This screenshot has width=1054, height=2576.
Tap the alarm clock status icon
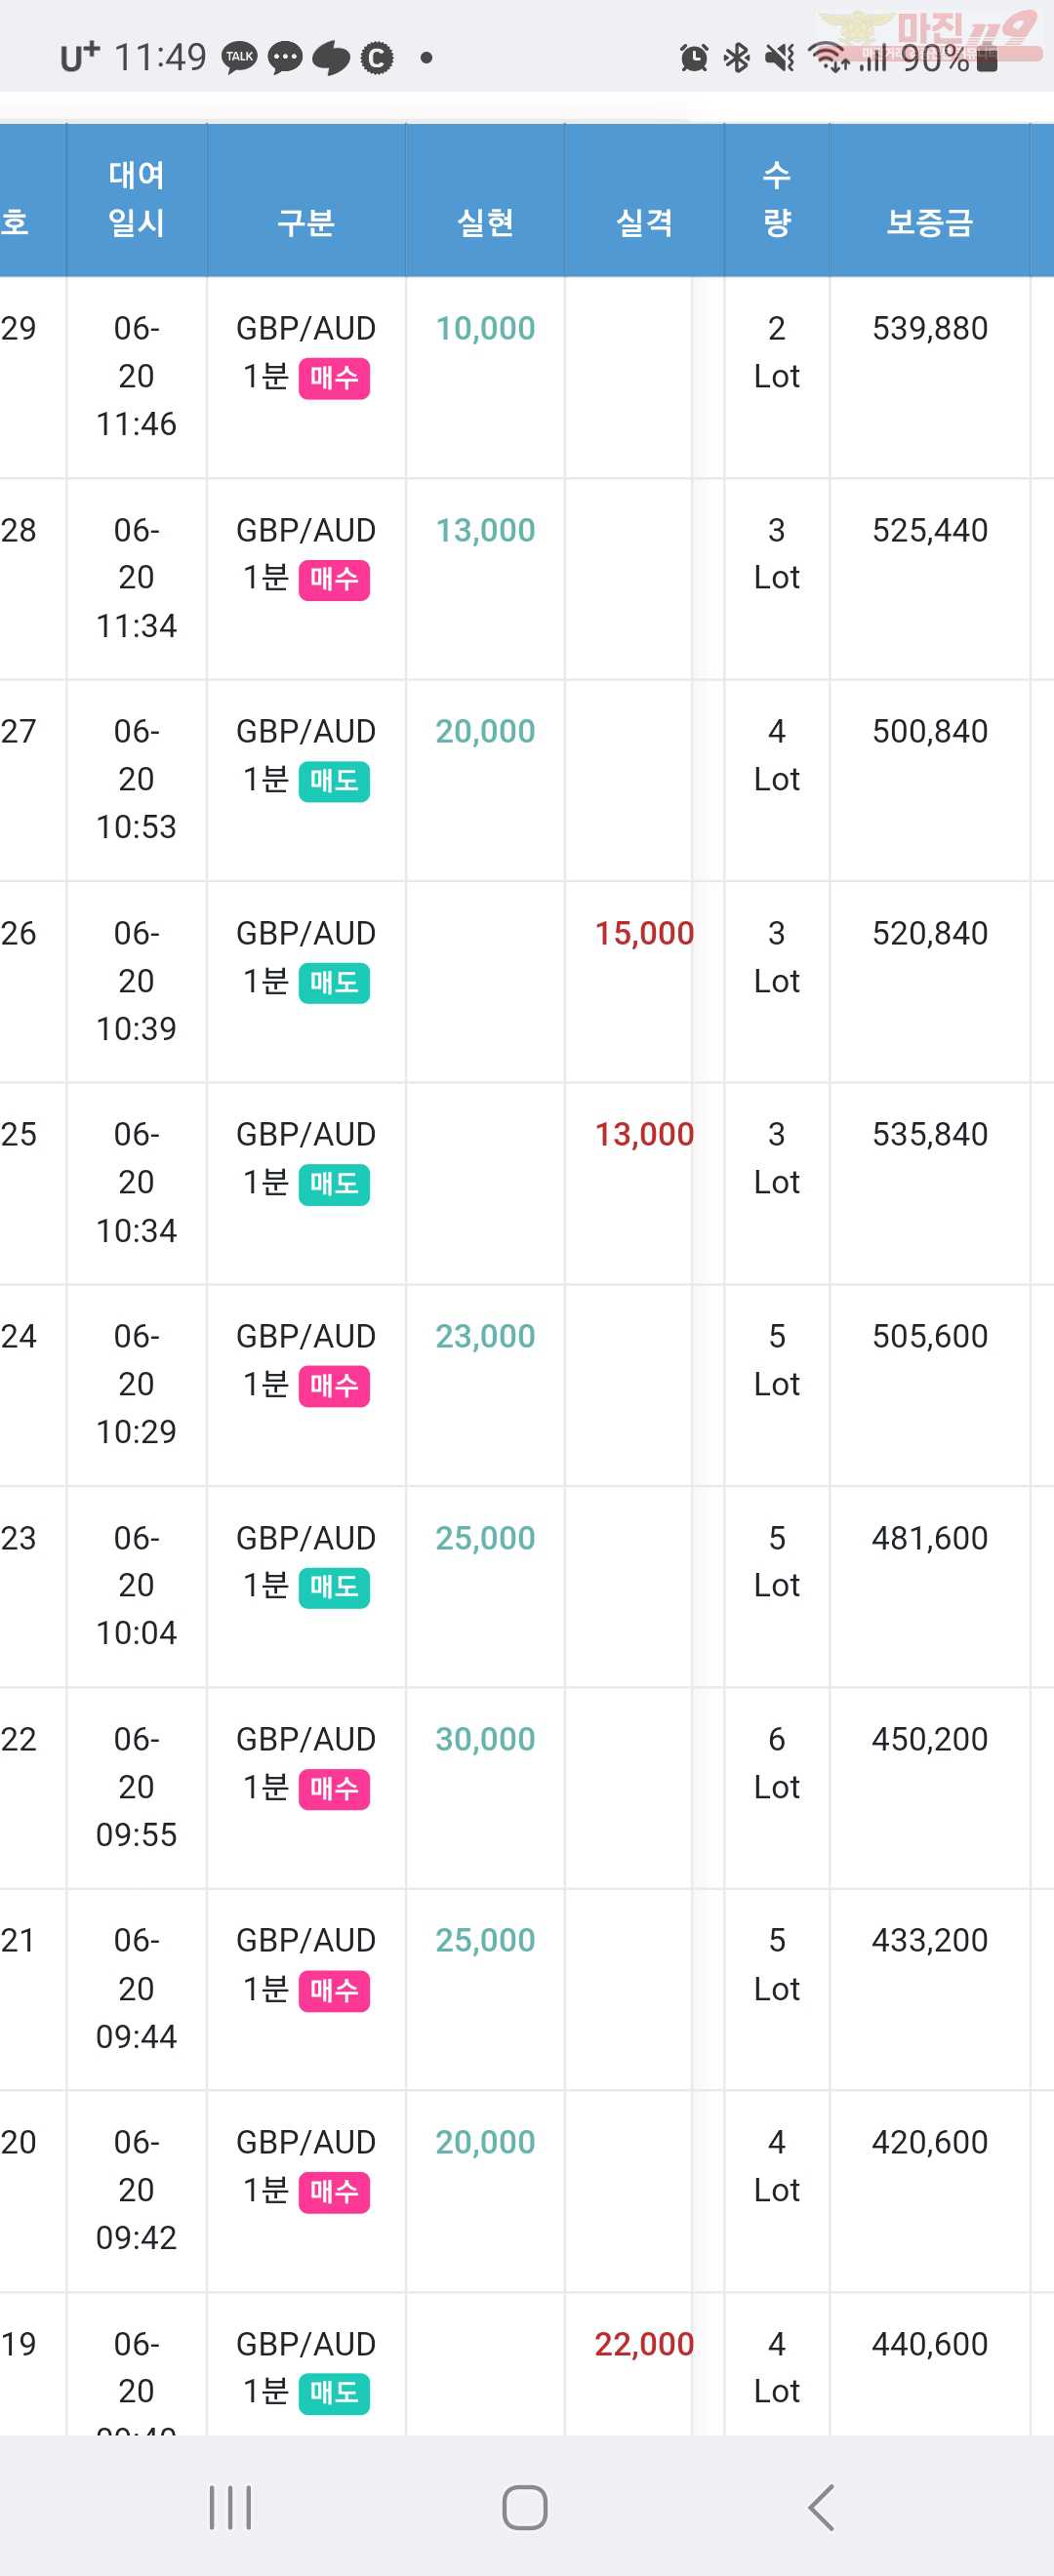click(x=694, y=58)
